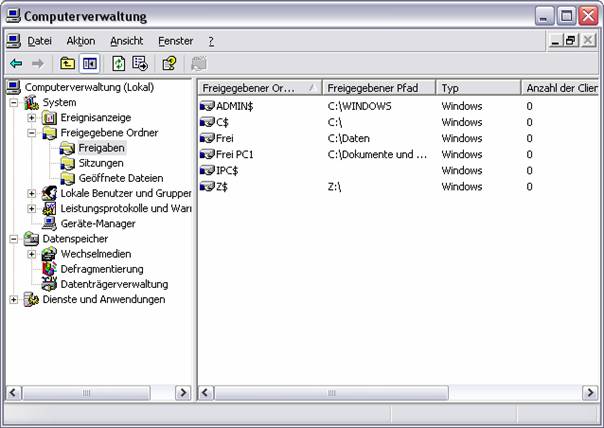The image size is (604, 428).
Task: Select the Z$ share icon
Action: pyautogui.click(x=207, y=186)
